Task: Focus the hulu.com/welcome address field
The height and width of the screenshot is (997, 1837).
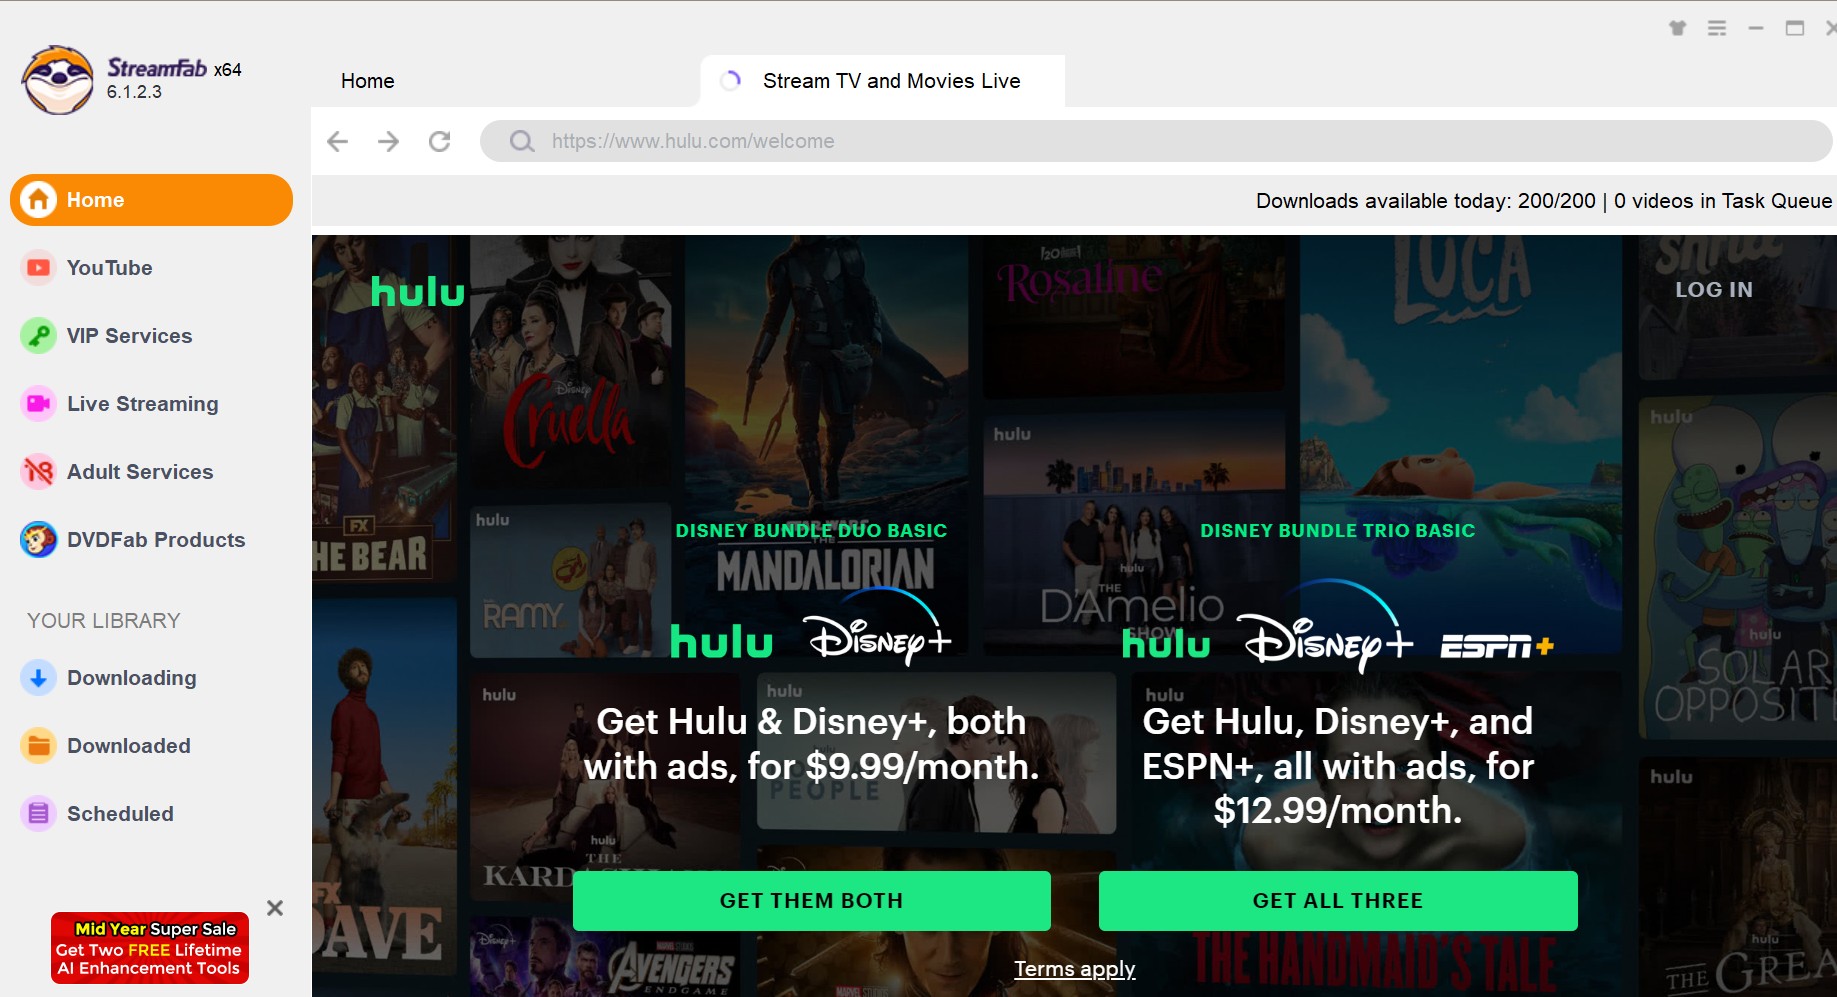Action: (1155, 141)
